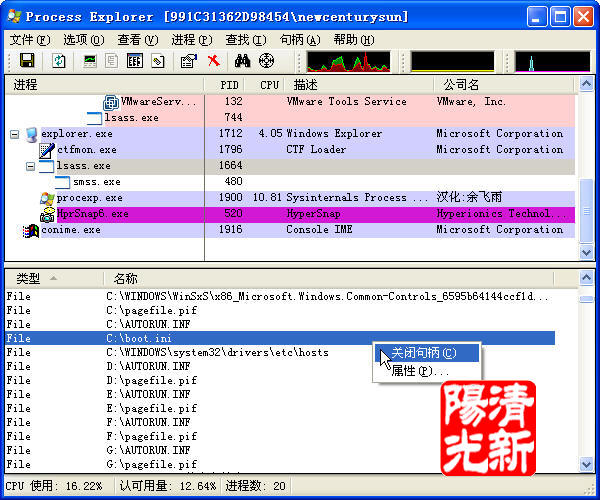The height and width of the screenshot is (500, 600).
Task: Open the 选项(O) menu
Action: point(83,39)
